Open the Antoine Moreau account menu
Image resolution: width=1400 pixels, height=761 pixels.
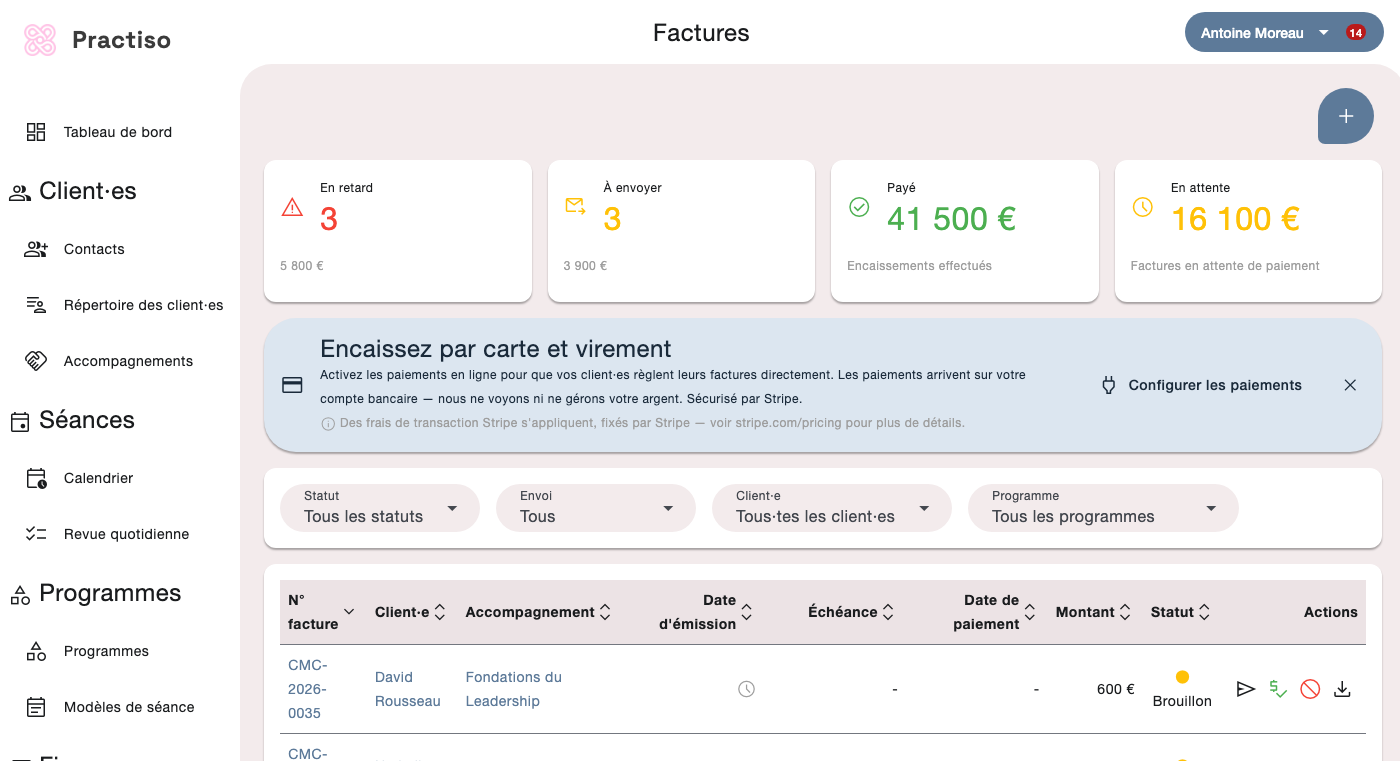pos(1283,32)
